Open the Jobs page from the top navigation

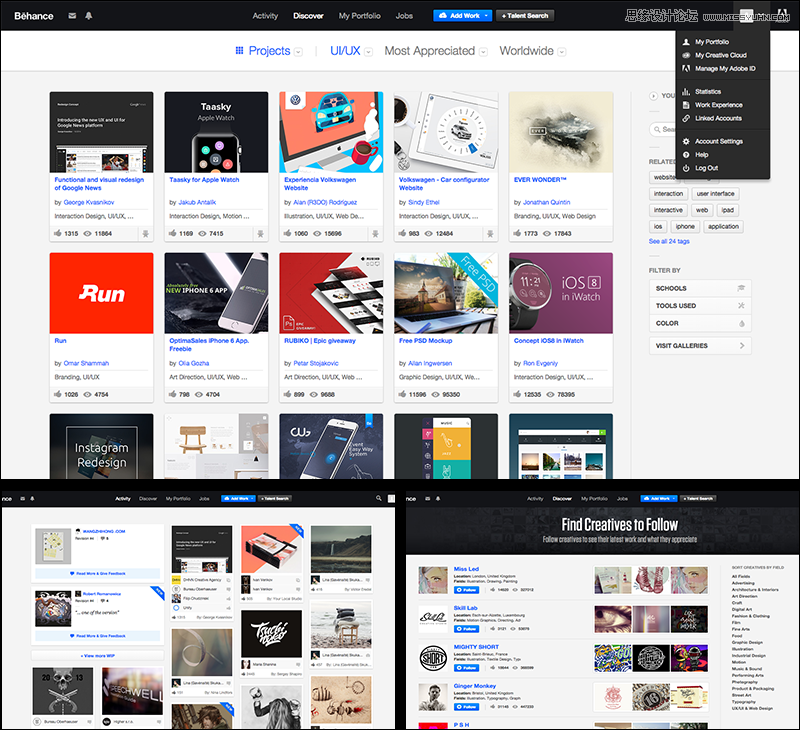404,16
